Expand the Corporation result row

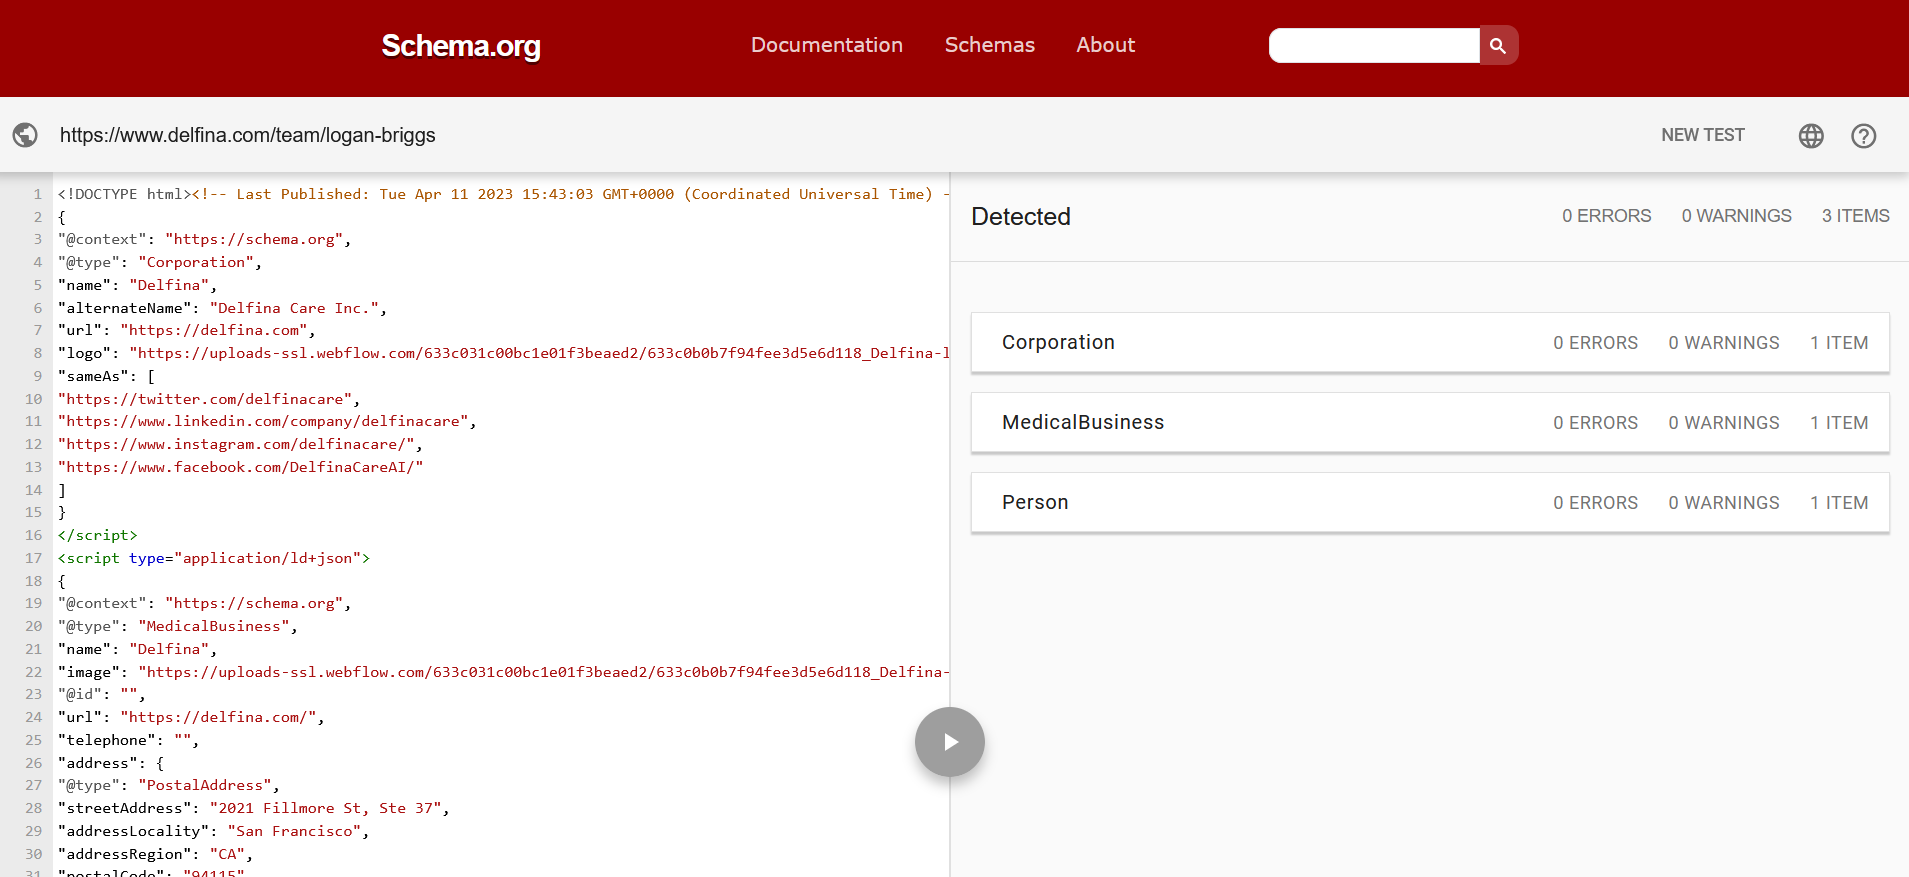1430,343
